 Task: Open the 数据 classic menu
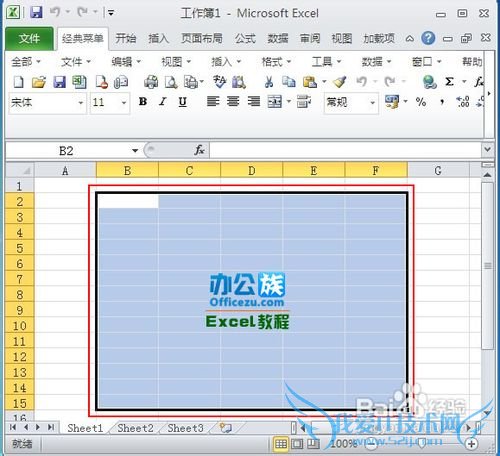tap(377, 62)
